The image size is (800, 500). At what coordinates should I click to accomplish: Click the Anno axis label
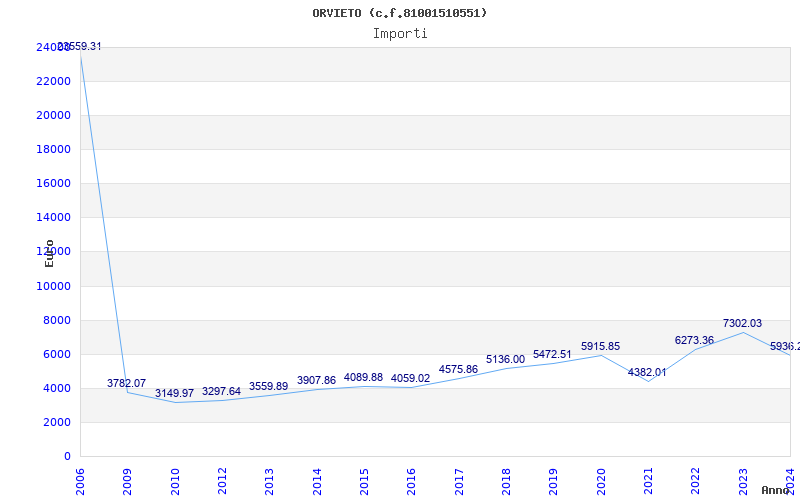(776, 490)
